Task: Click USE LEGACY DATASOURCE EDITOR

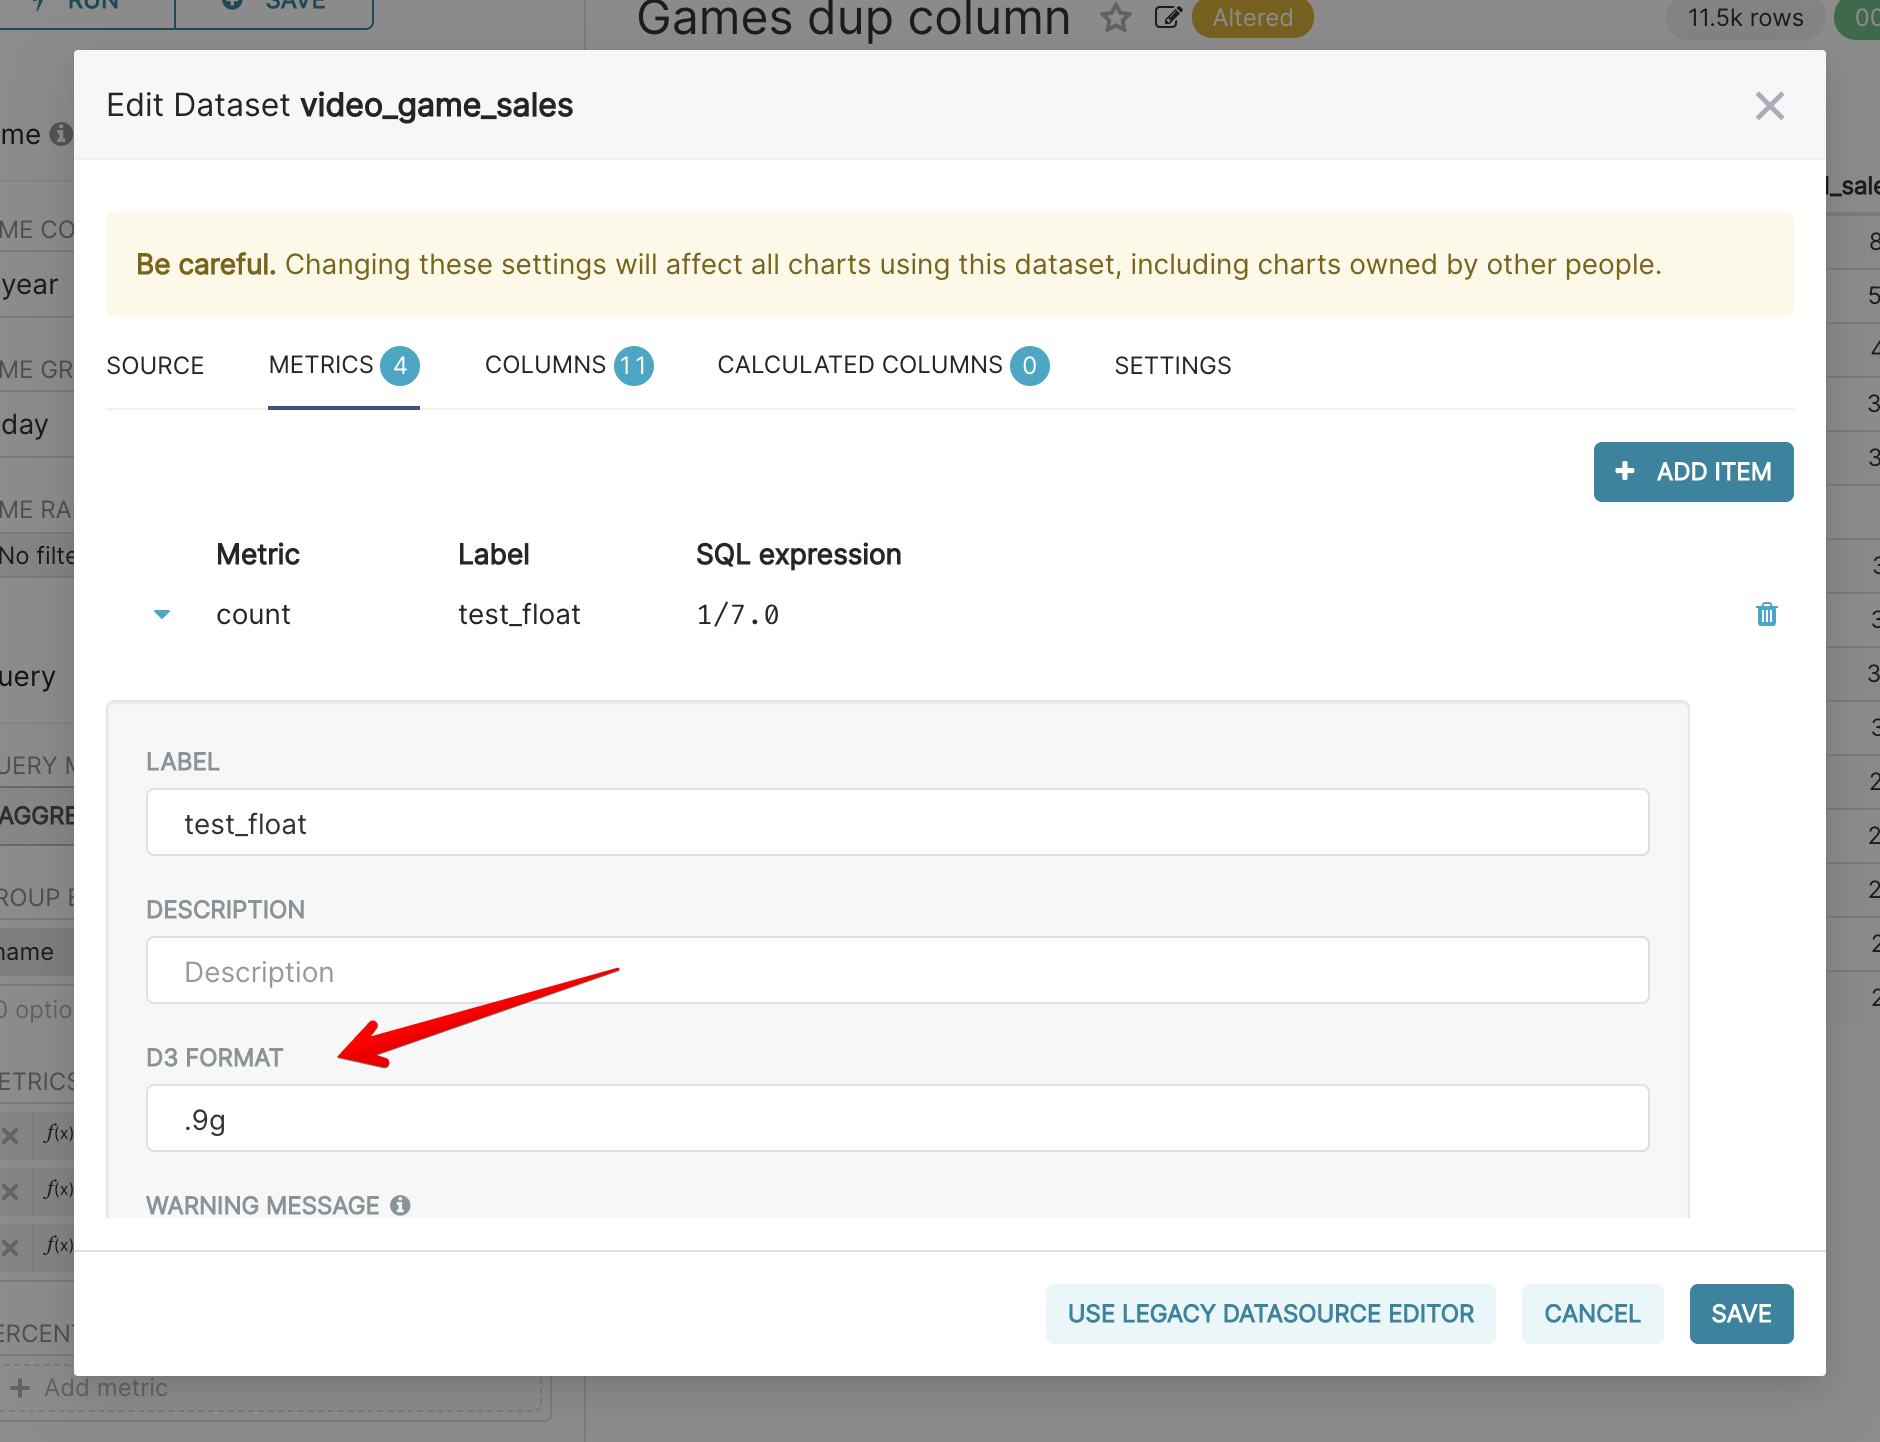Action: coord(1270,1313)
